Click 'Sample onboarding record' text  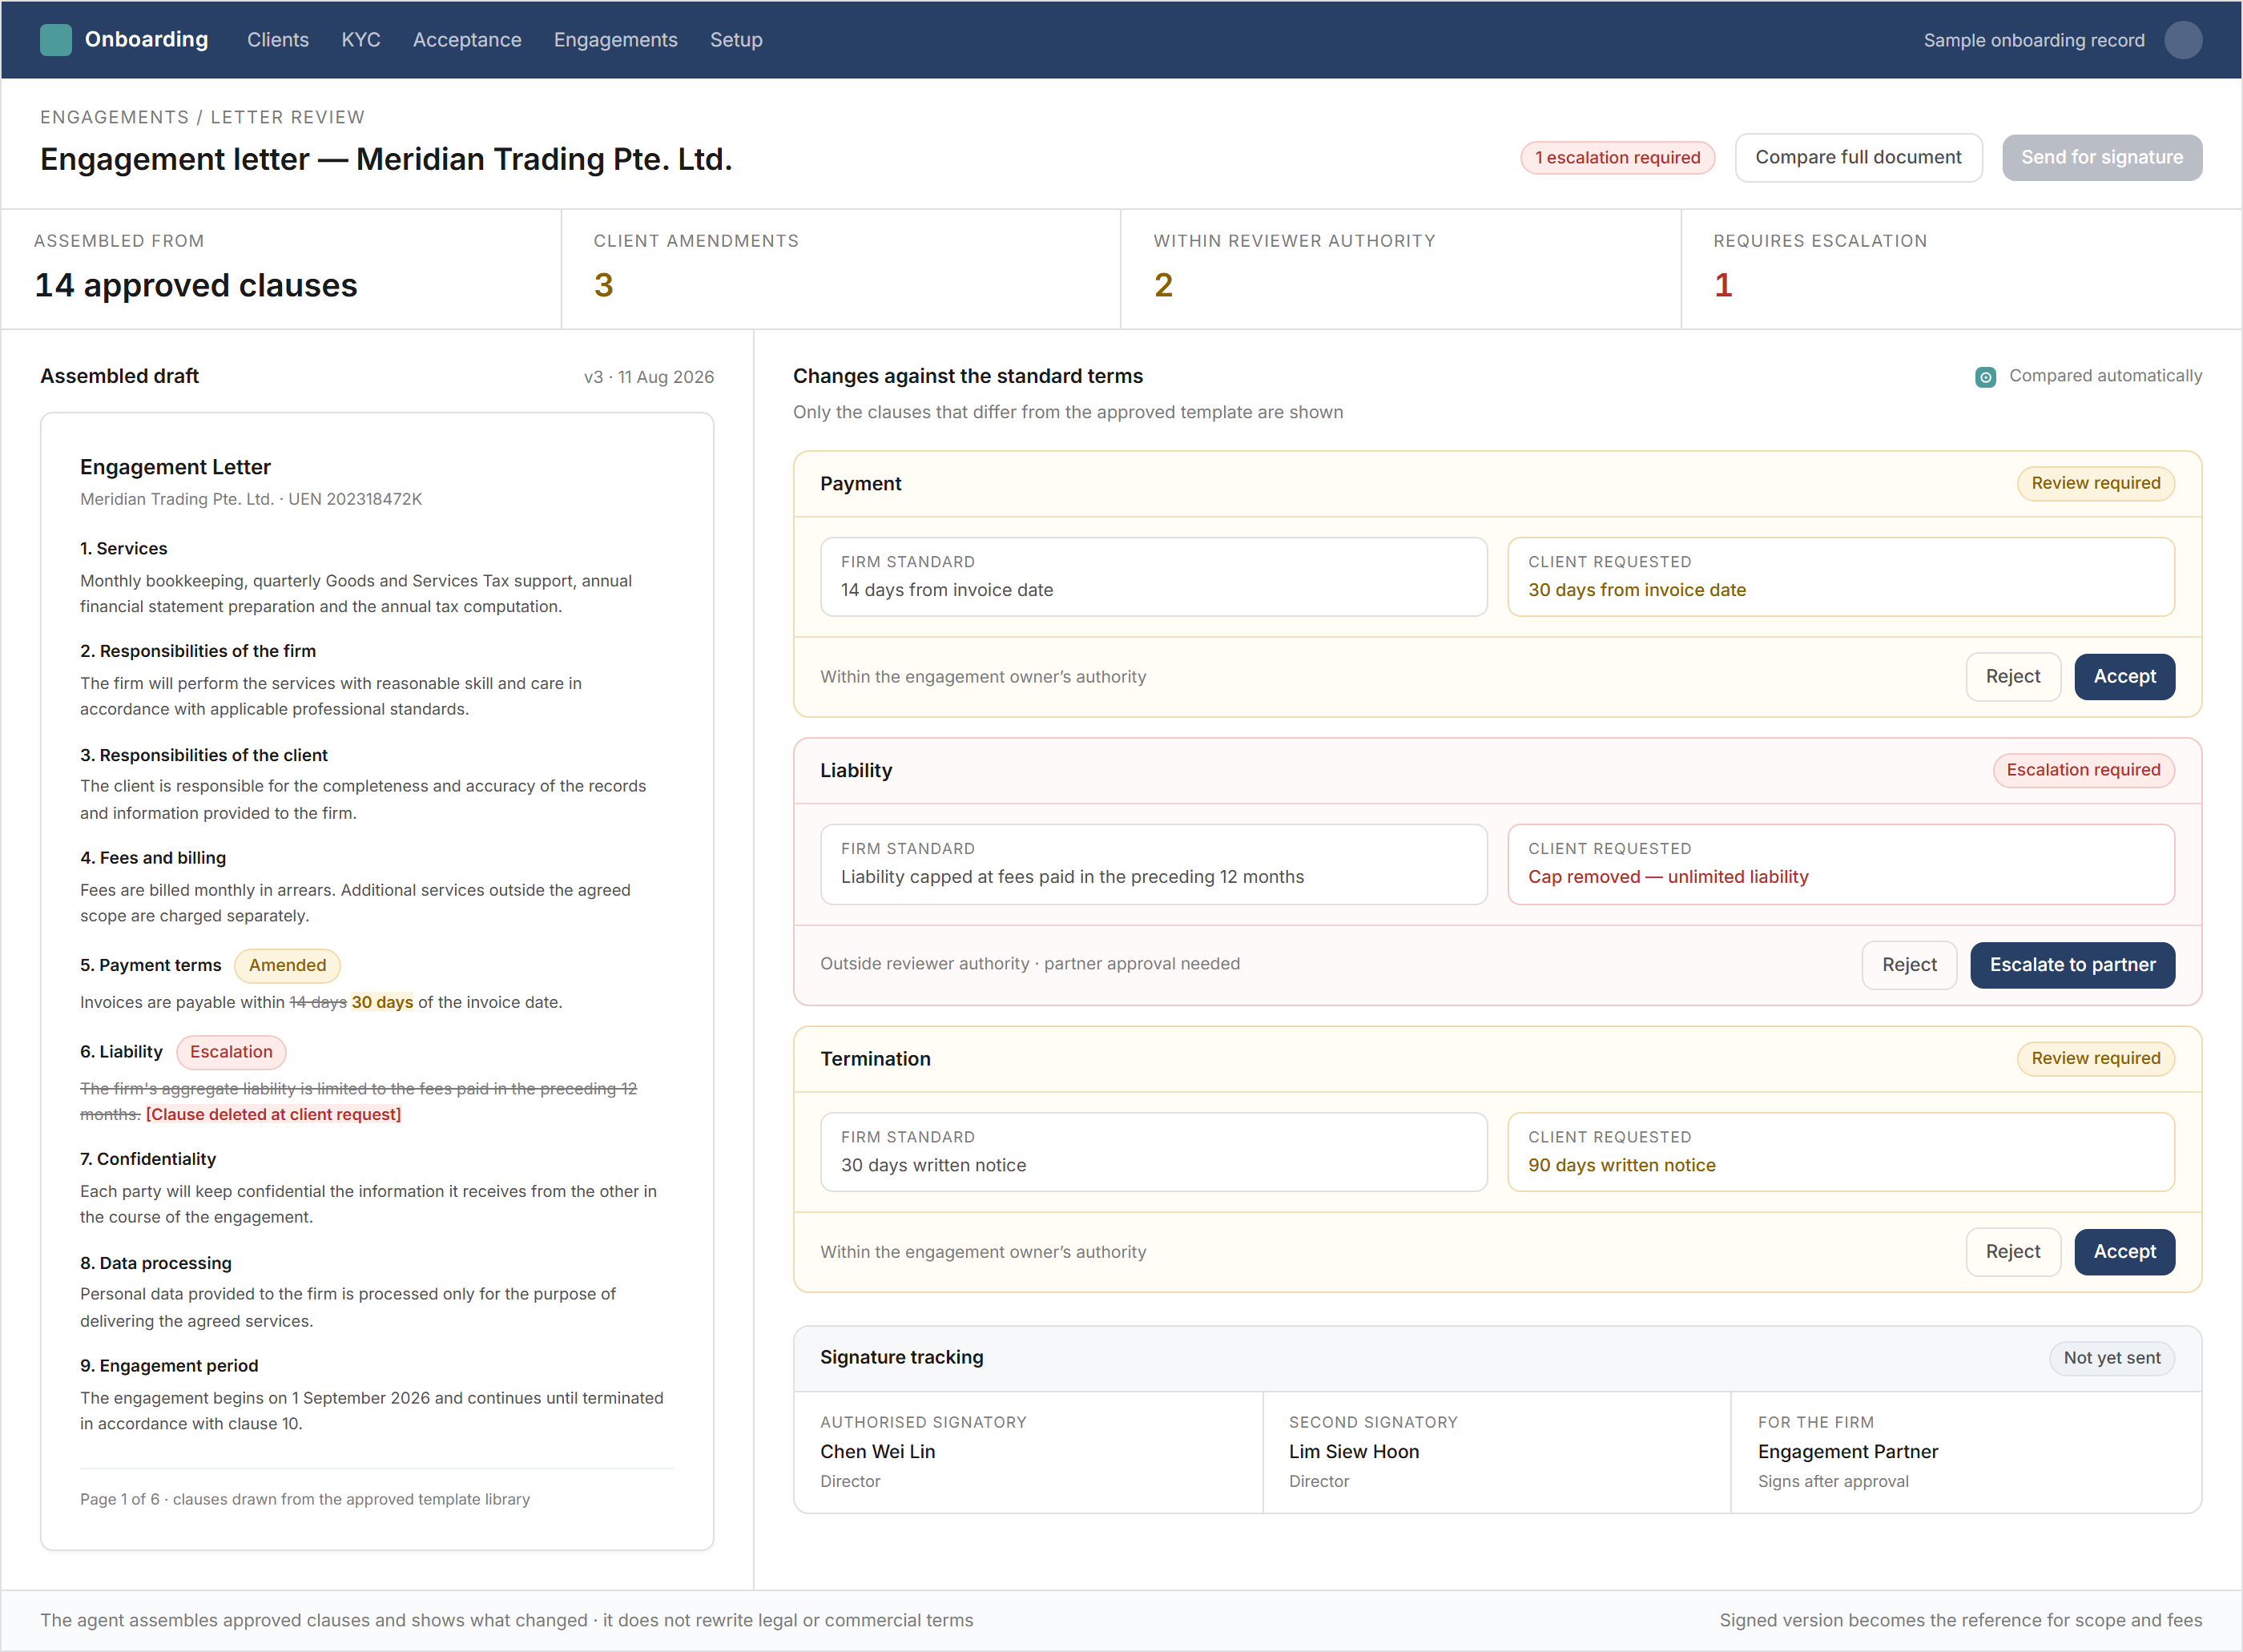2033,40
